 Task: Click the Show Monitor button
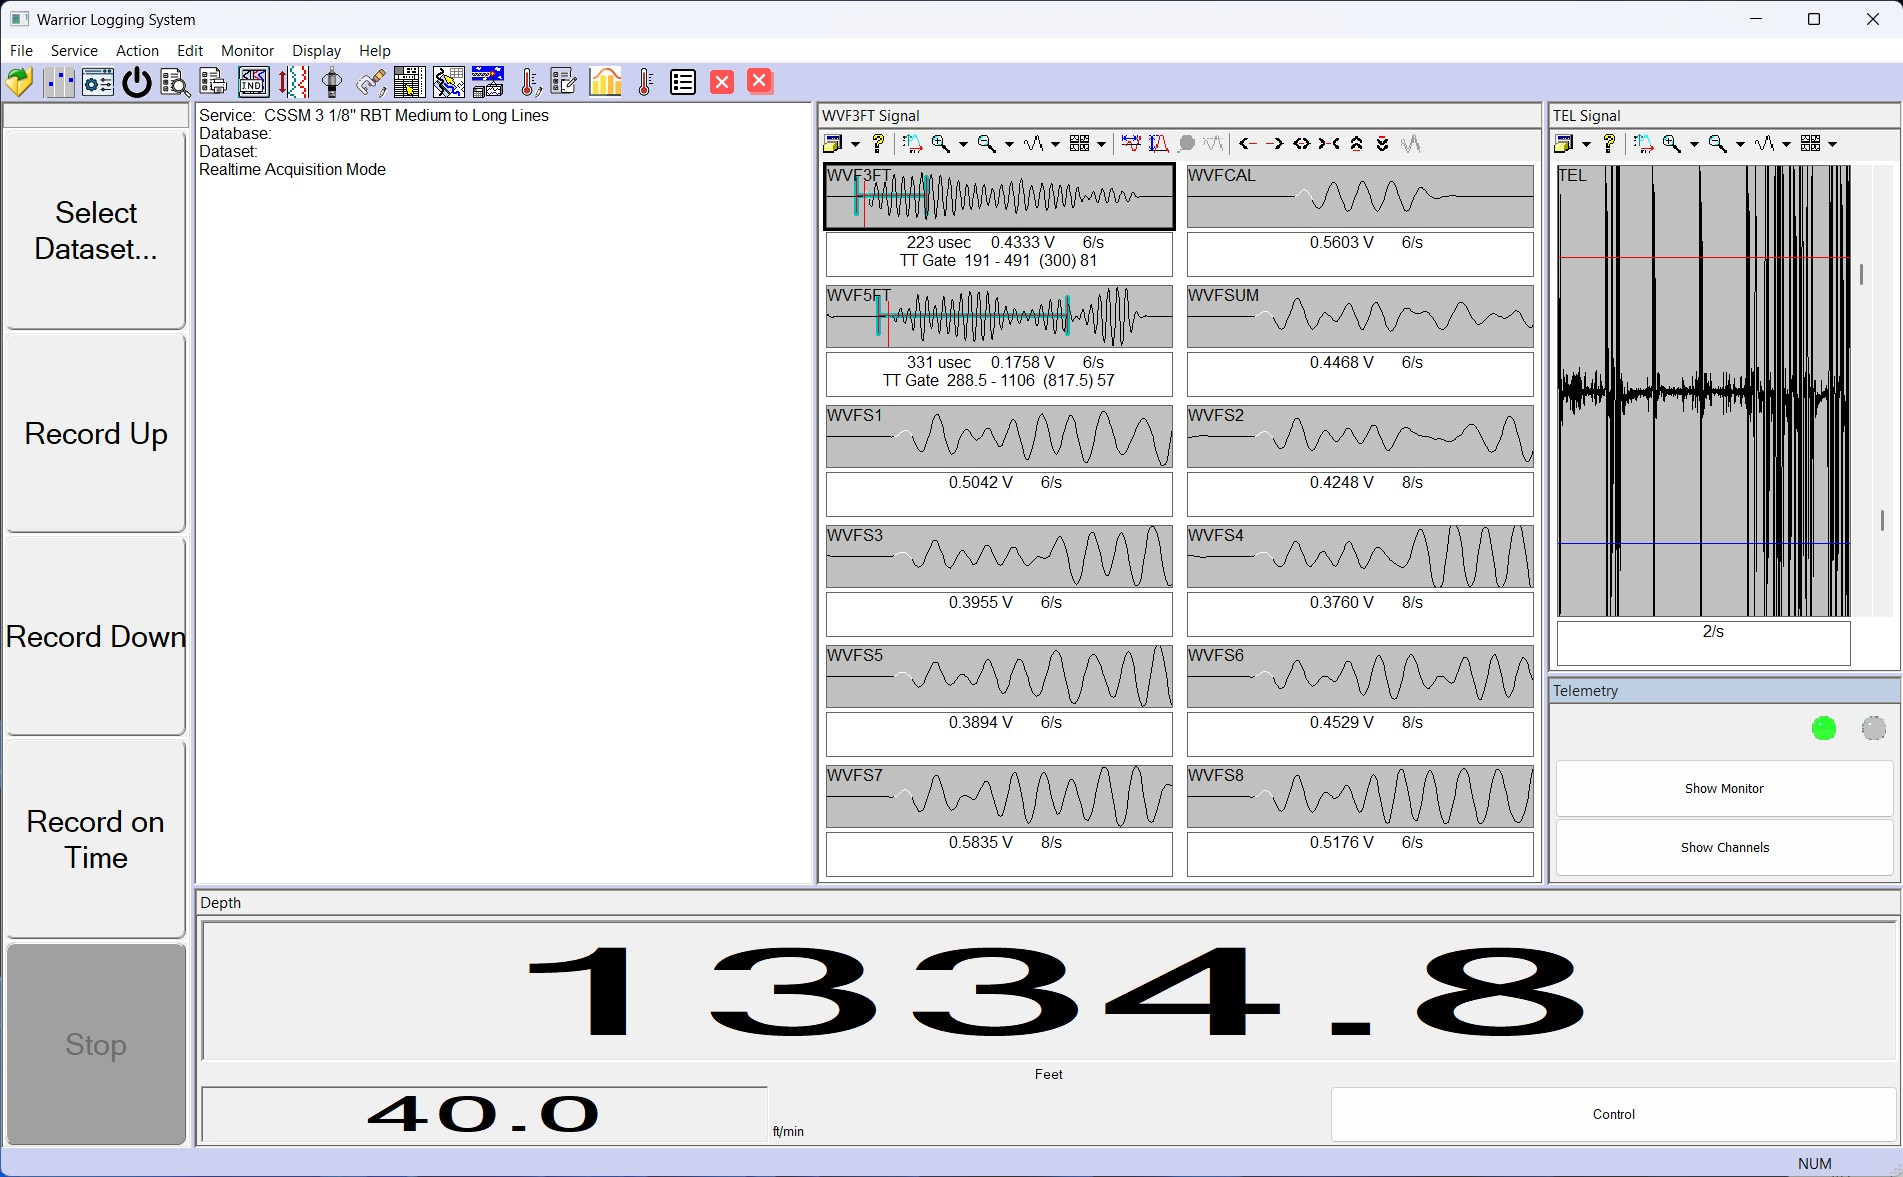pos(1724,789)
